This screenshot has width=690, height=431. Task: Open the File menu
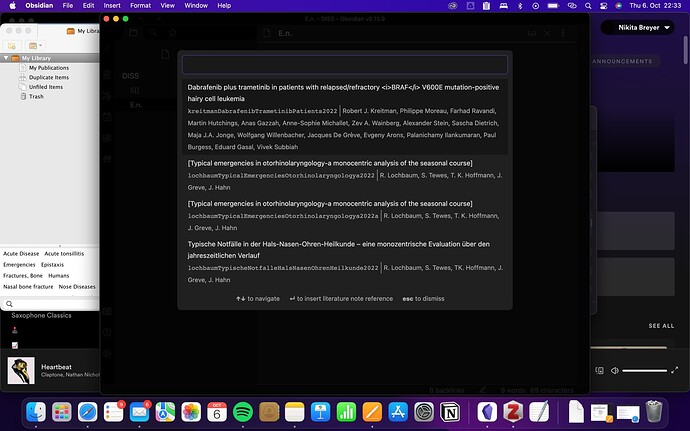[68, 6]
